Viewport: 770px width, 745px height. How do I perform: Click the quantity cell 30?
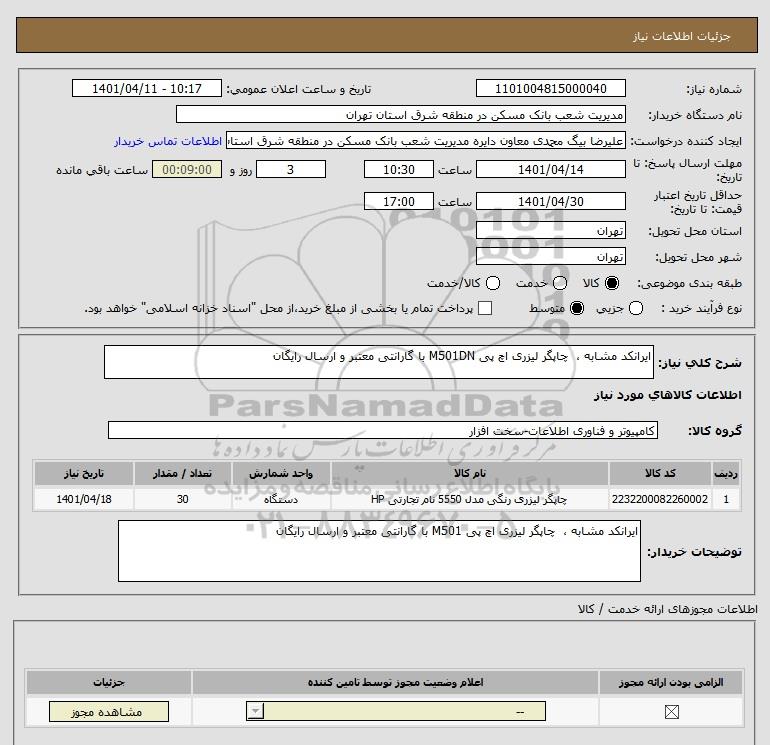click(182, 499)
